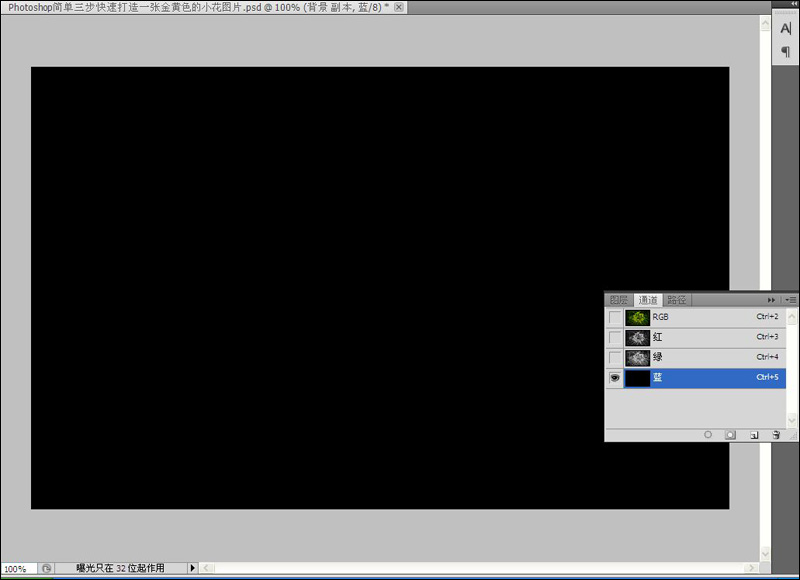
Task: Select 通道 (Channels) tab
Action: click(647, 300)
